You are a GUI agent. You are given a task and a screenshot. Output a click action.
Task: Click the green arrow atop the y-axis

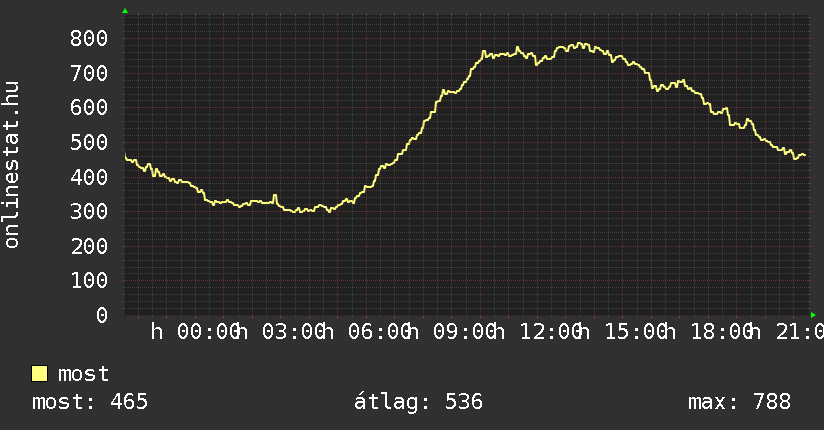tap(125, 11)
